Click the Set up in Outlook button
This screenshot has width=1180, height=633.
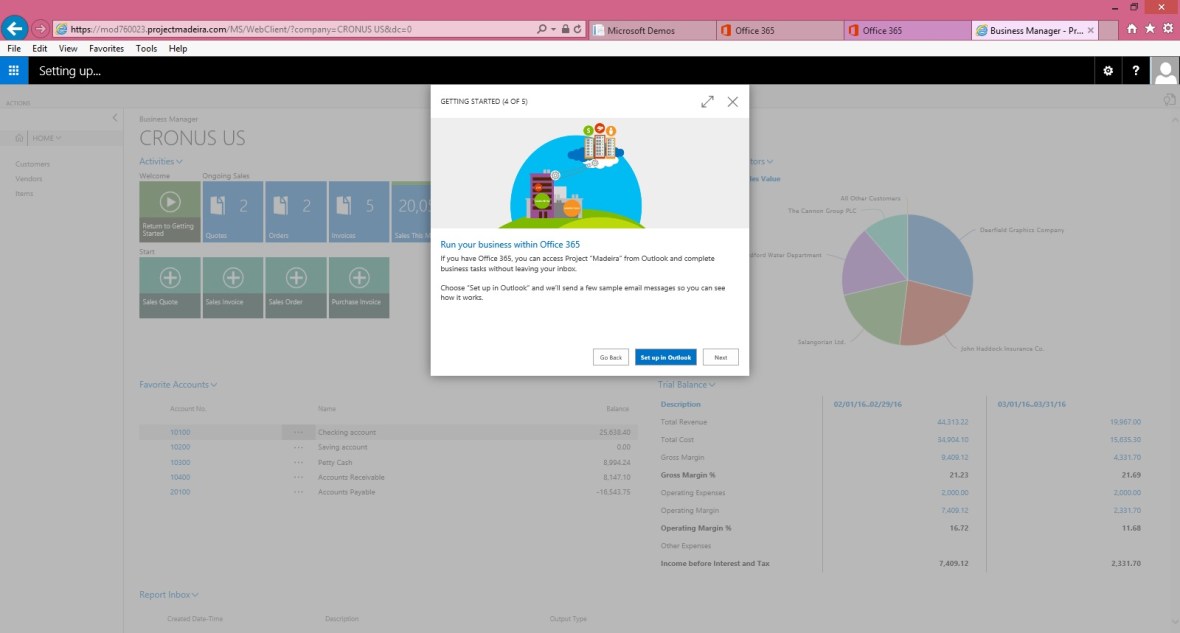(x=665, y=357)
